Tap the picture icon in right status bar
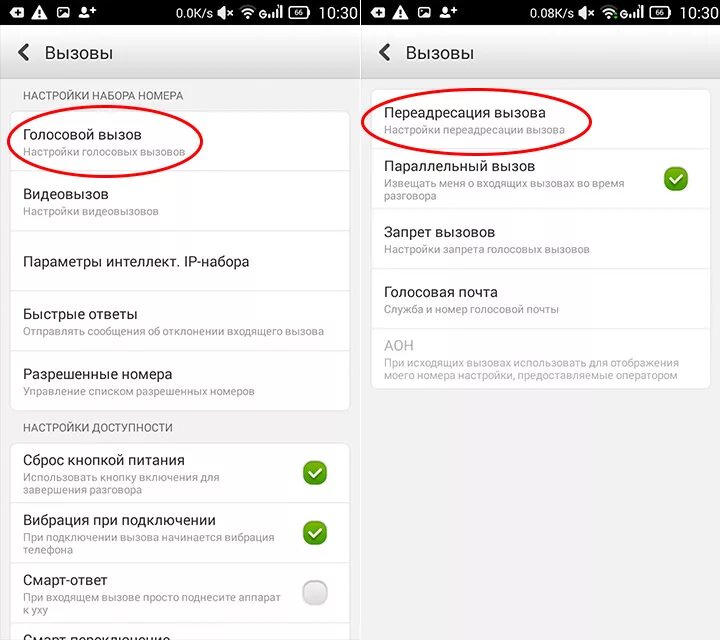Image resolution: width=720 pixels, height=640 pixels. click(x=424, y=12)
